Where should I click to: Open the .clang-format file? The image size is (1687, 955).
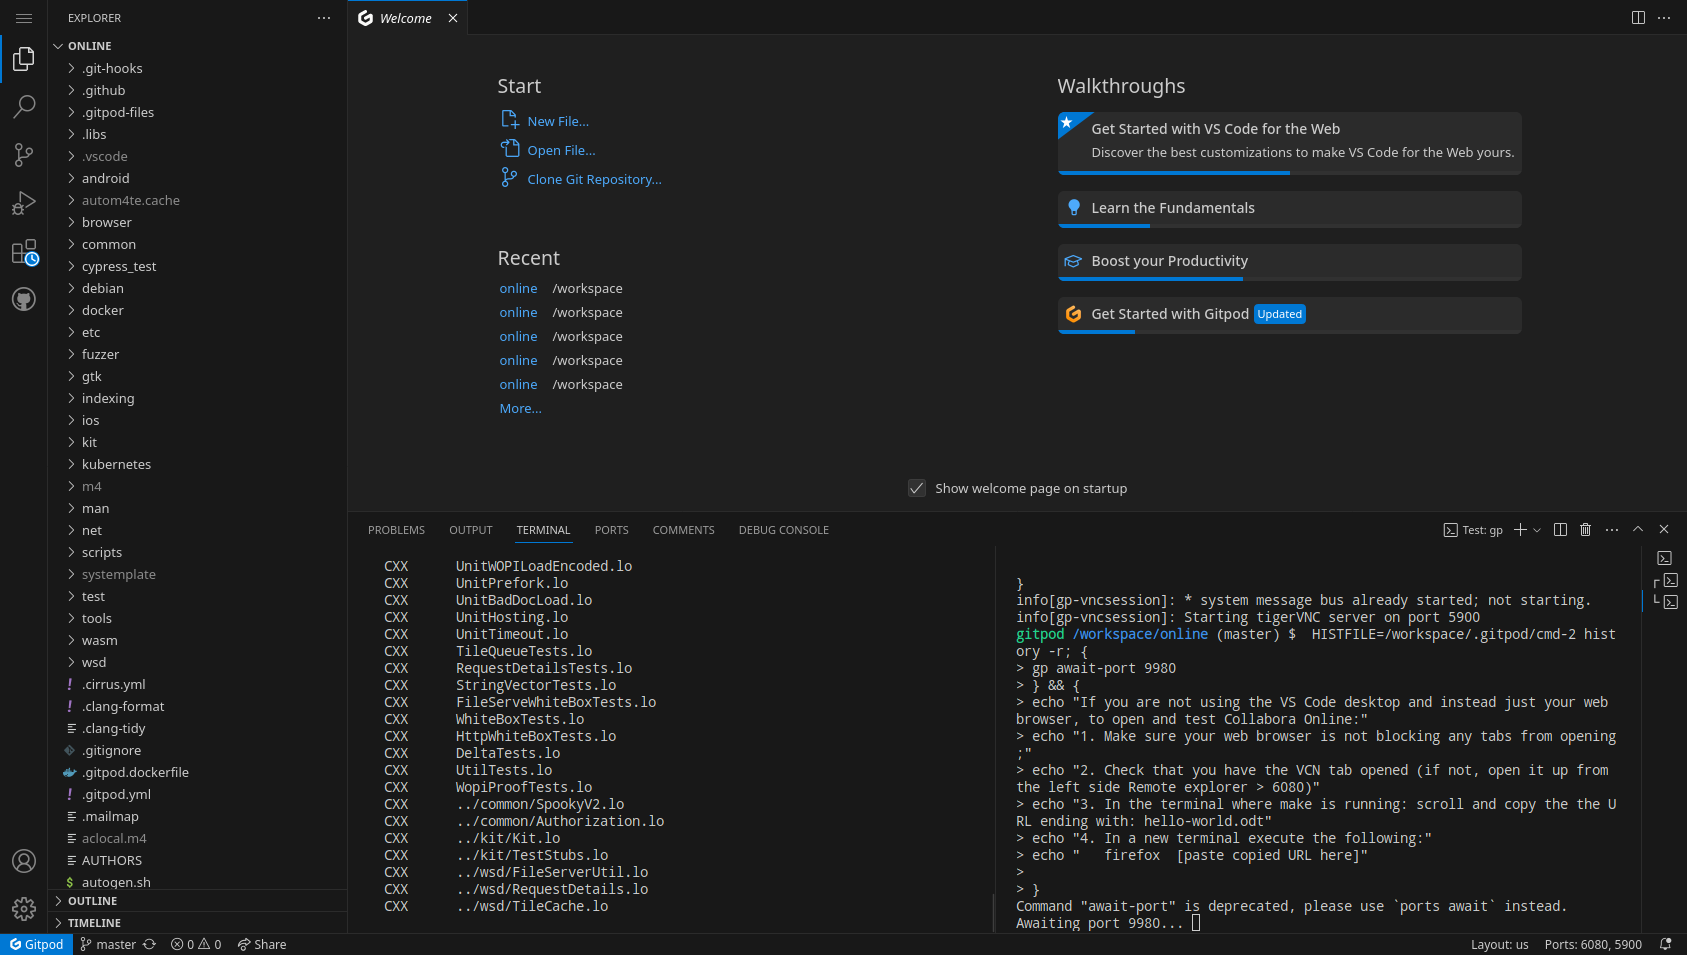point(198,706)
